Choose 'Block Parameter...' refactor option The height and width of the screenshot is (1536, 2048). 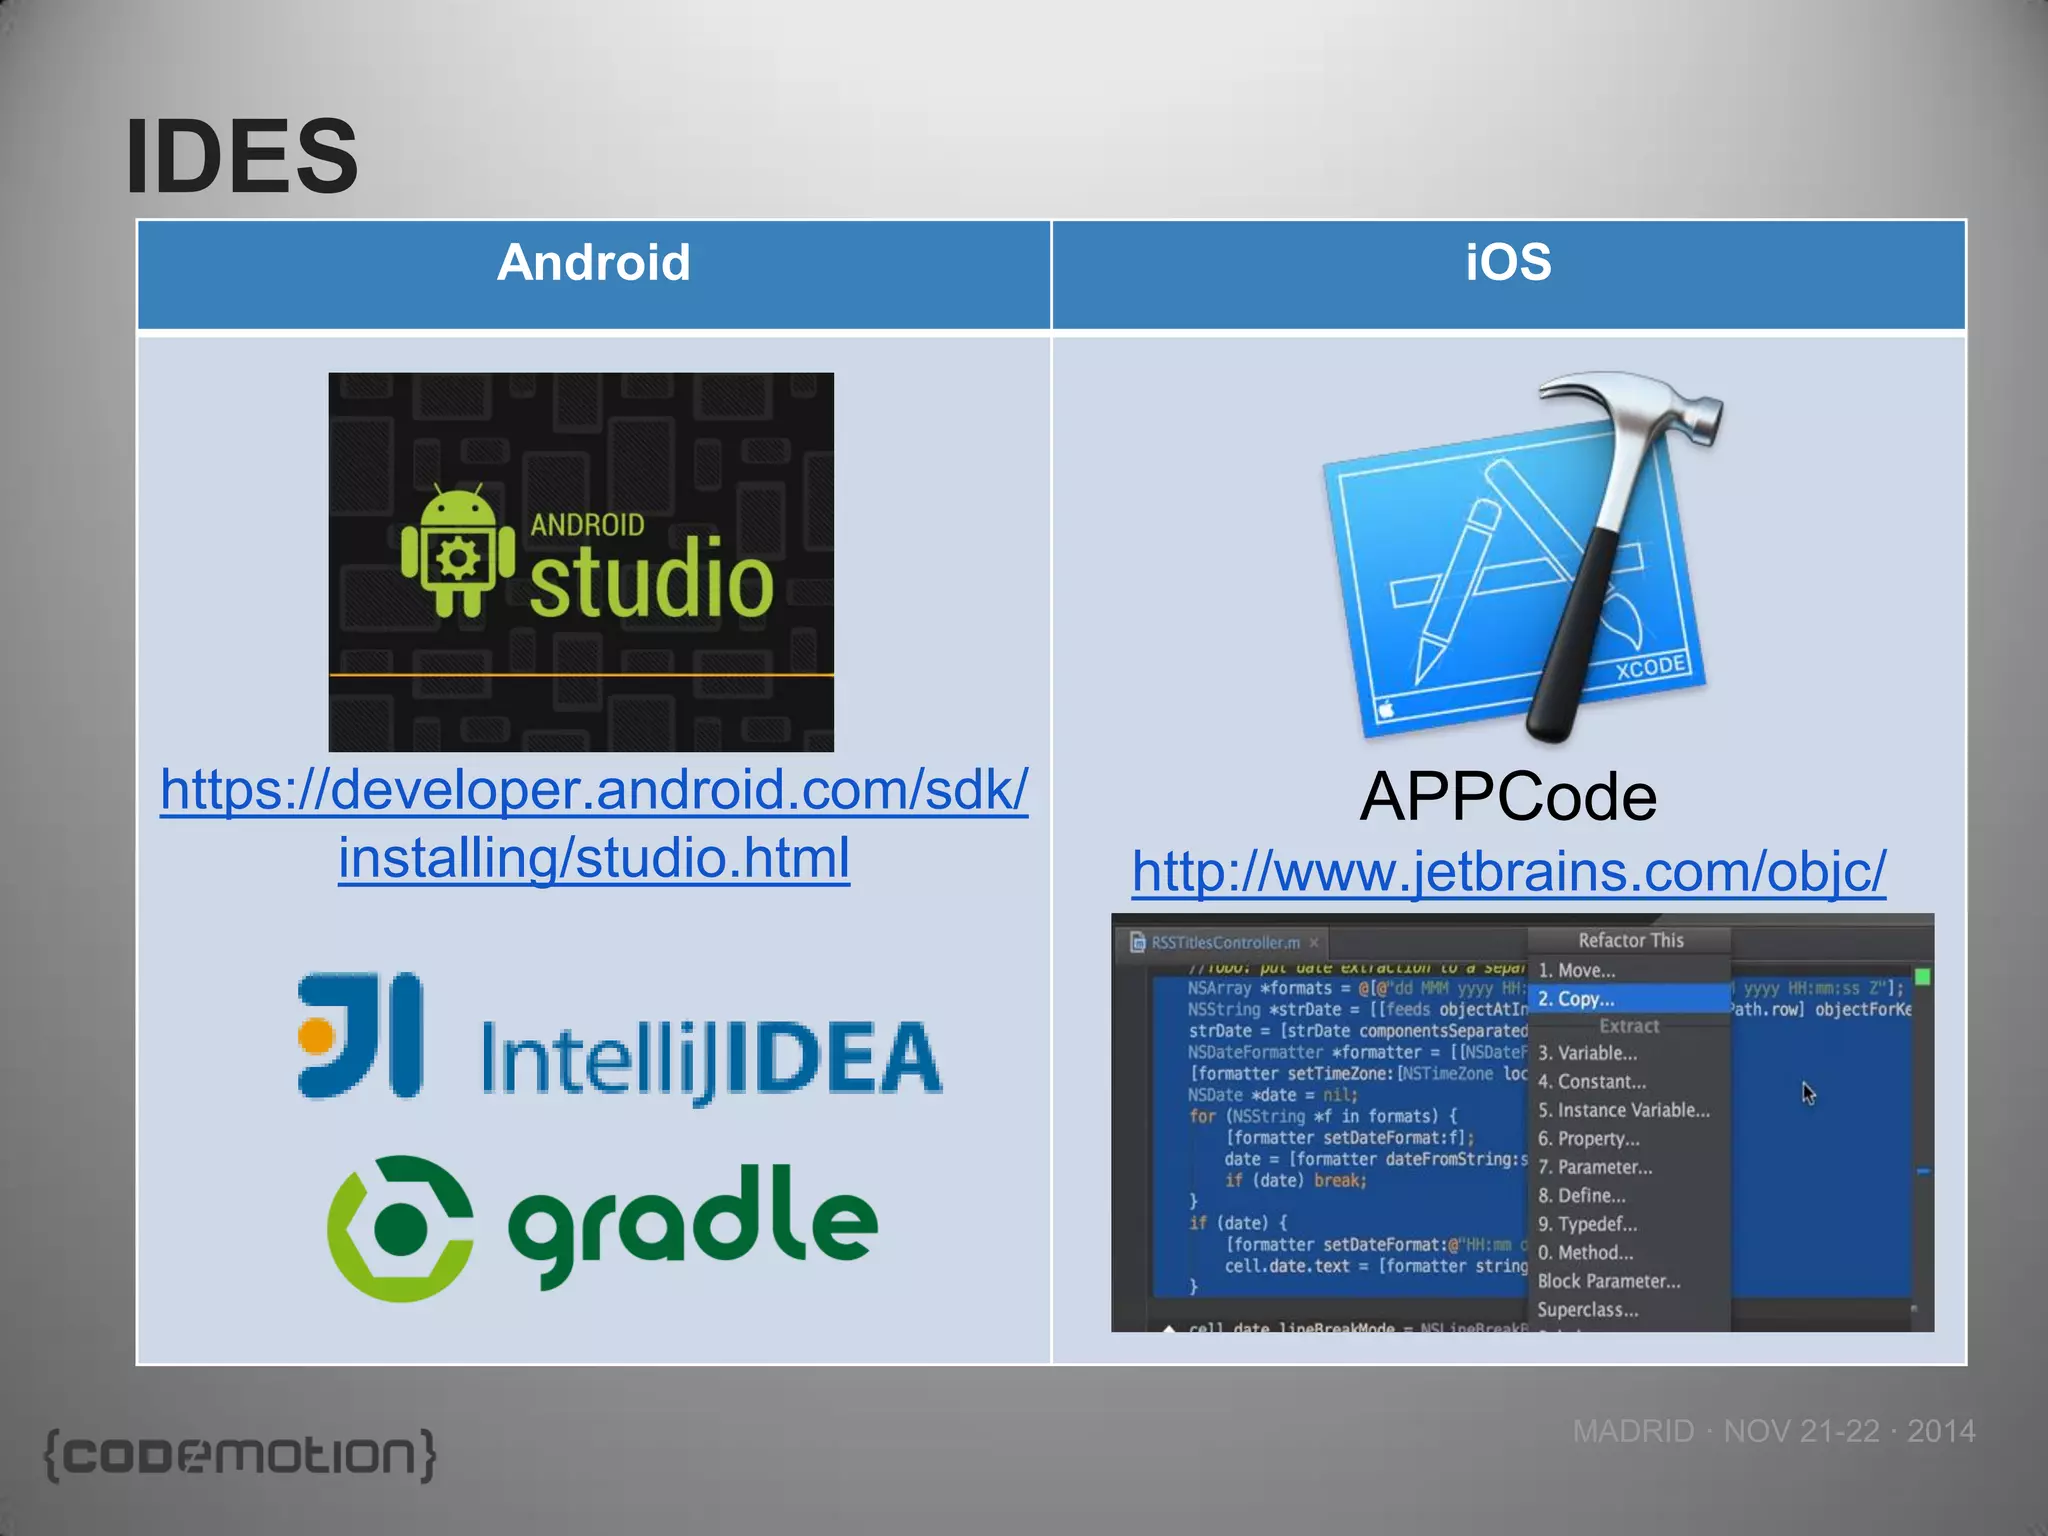click(1629, 1281)
